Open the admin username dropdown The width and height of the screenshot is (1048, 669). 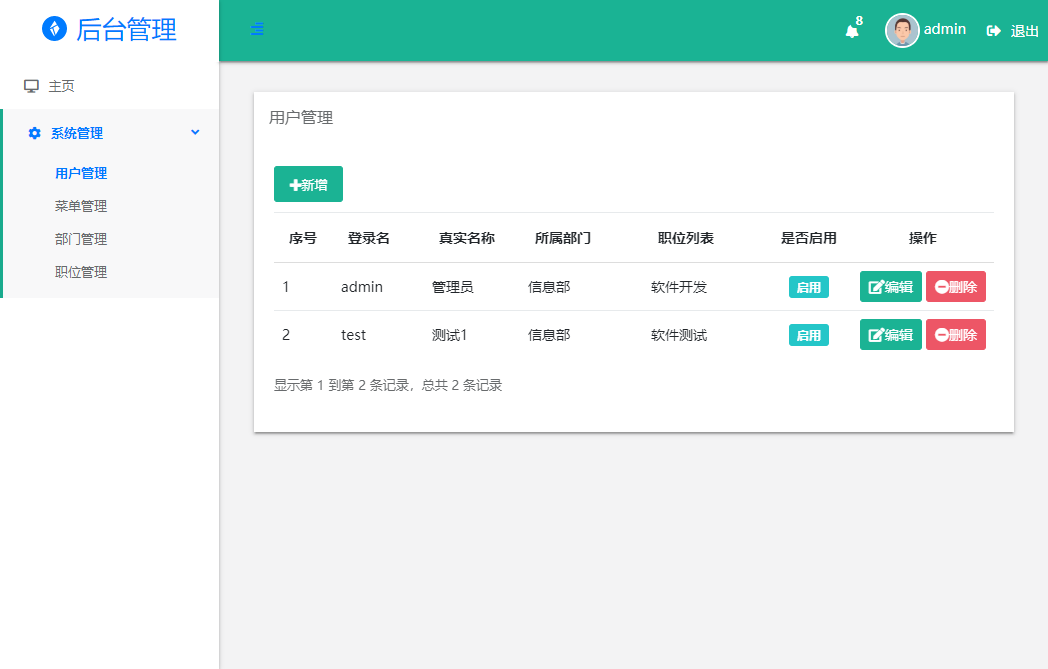click(944, 29)
